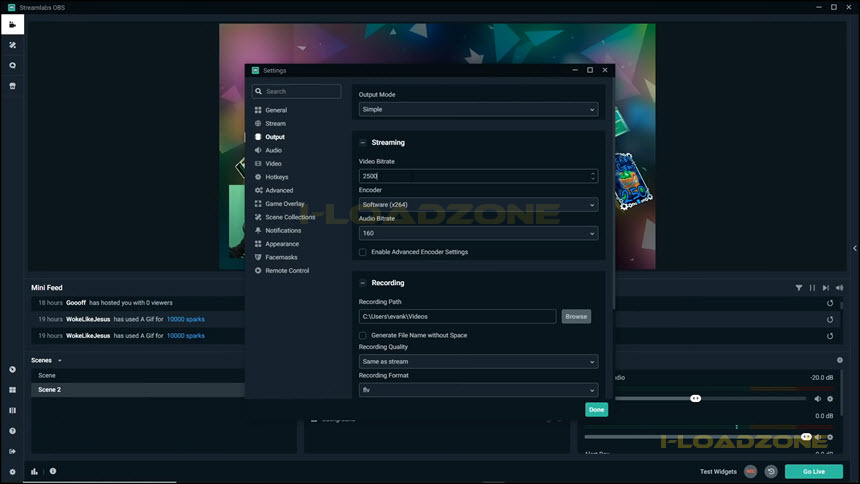Select the Audio settings category
This screenshot has width=860, height=484.
(273, 150)
